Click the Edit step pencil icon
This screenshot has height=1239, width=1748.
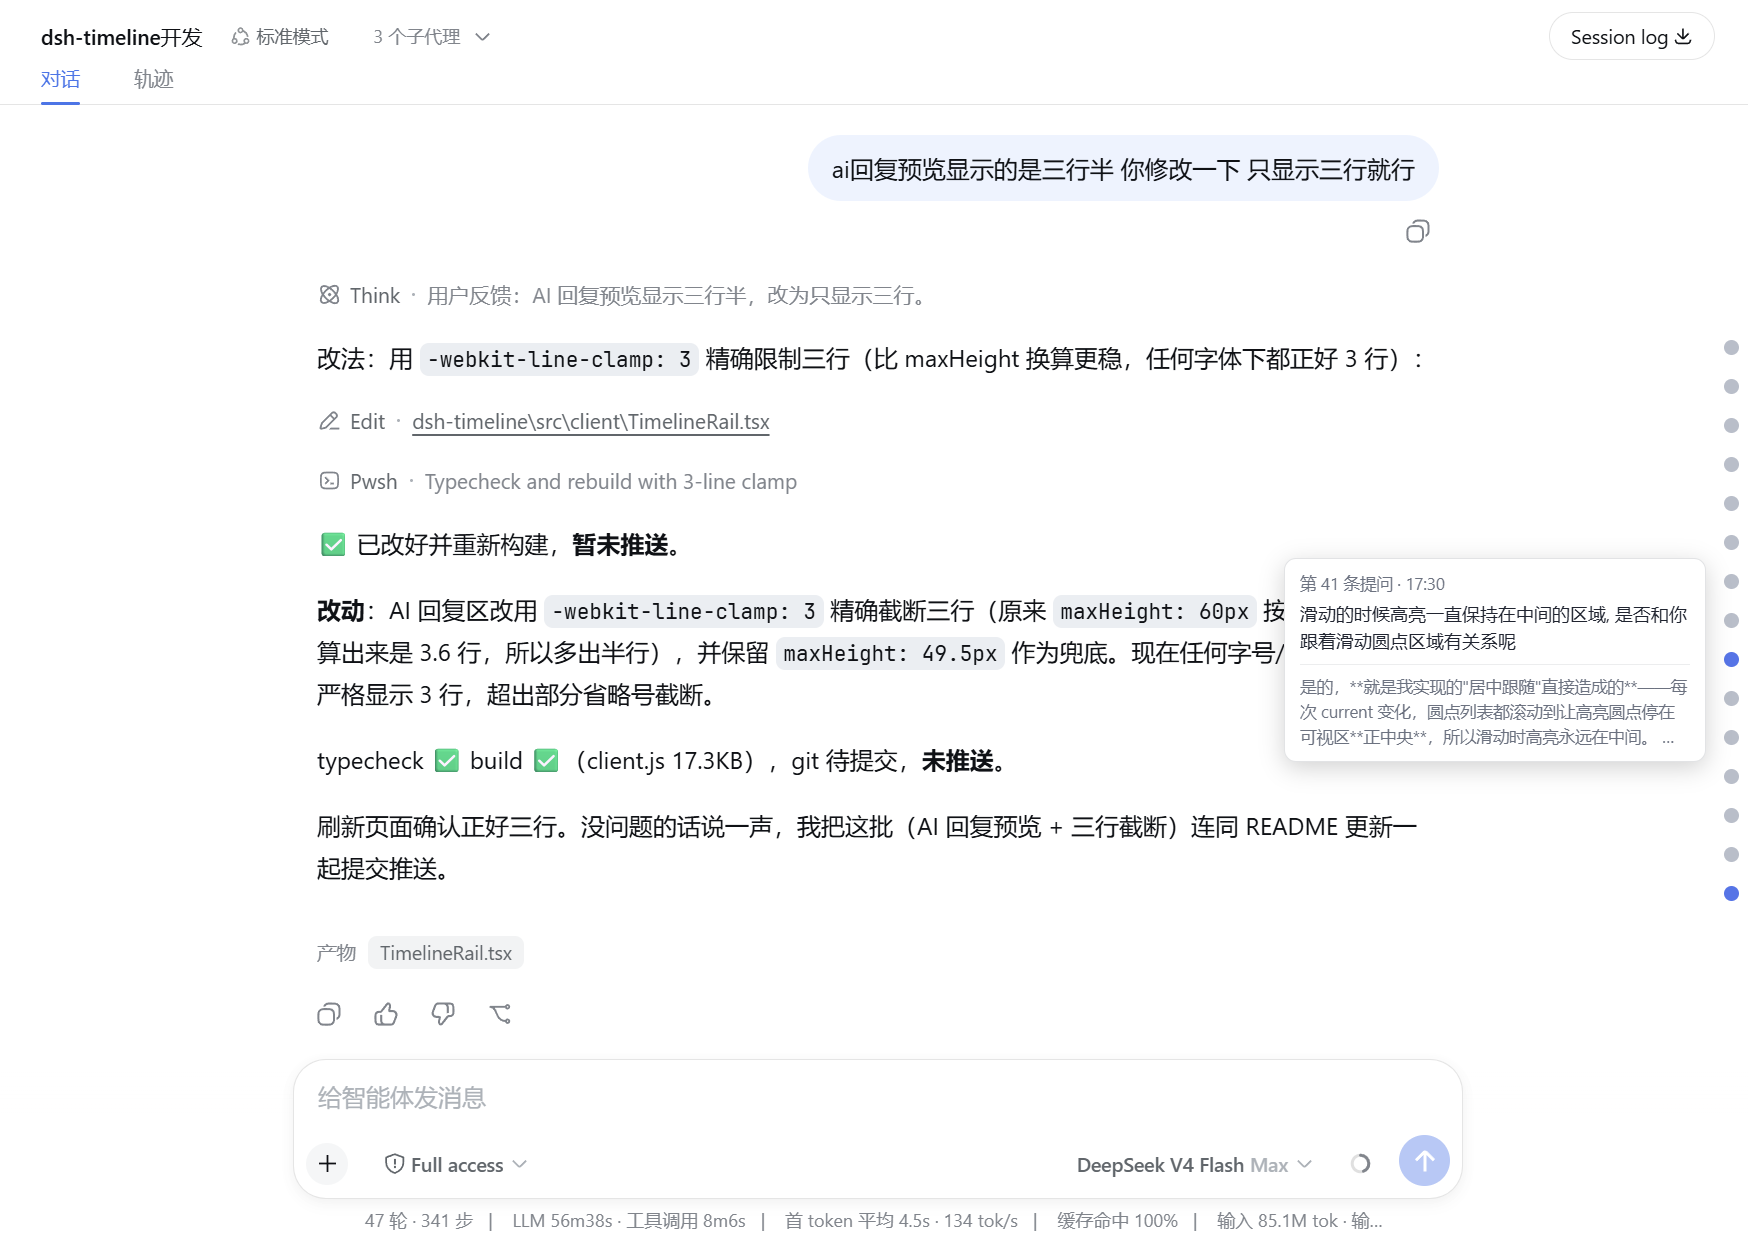pos(329,421)
